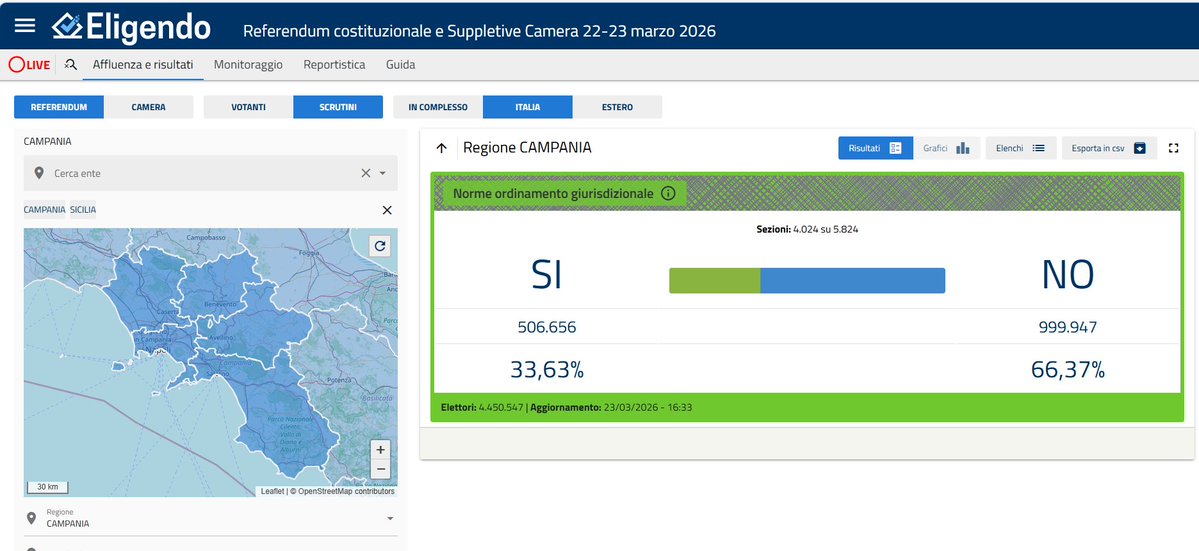Open the hamburger navigation menu

25,25
